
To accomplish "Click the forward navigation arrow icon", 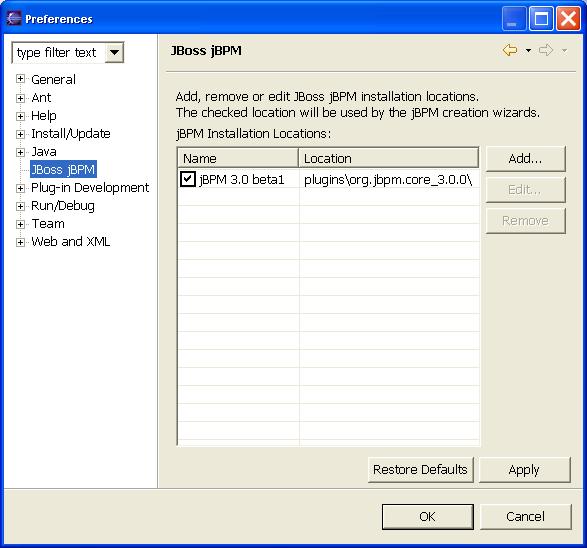I will coord(545,50).
